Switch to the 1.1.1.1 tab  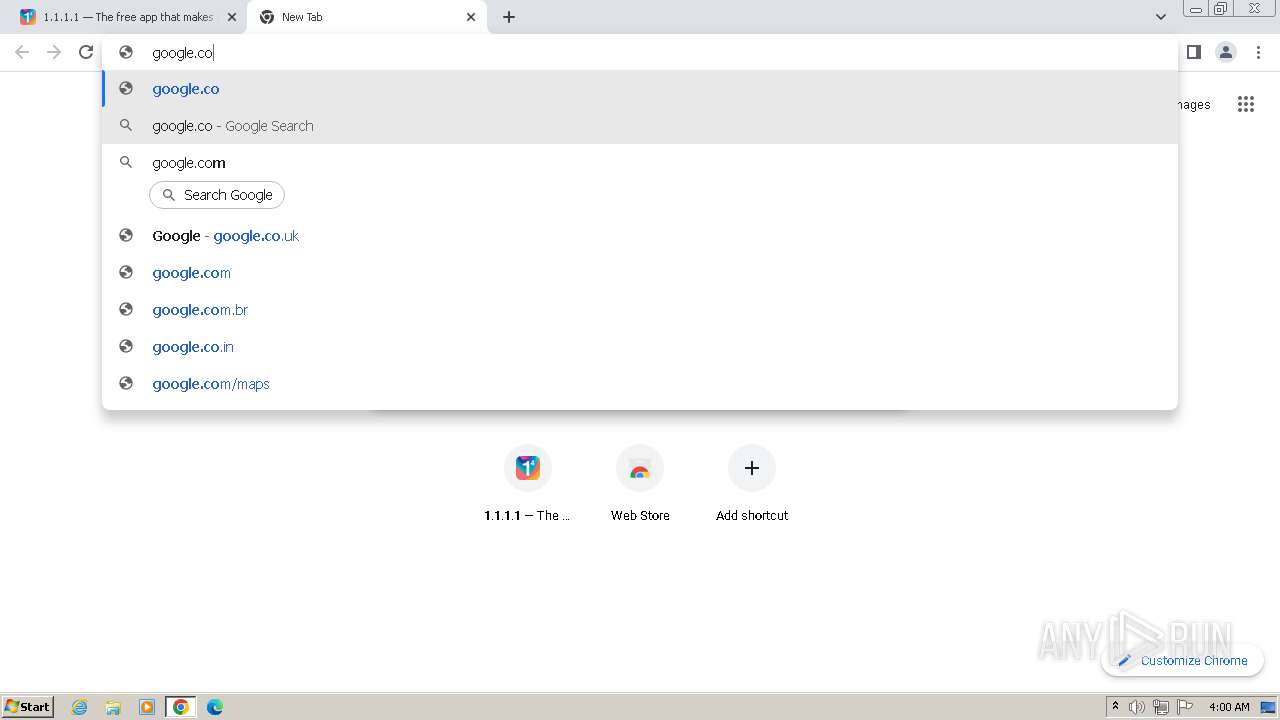127,17
